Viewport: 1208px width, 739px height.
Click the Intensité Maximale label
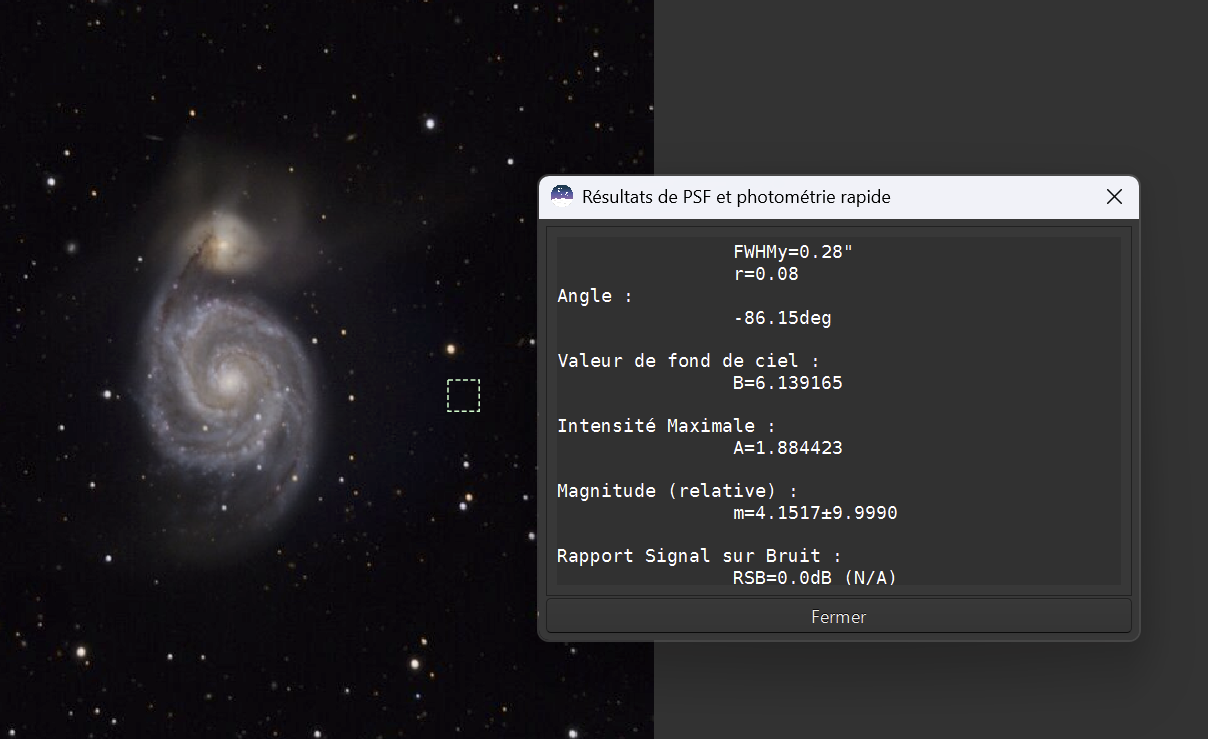tap(666, 426)
